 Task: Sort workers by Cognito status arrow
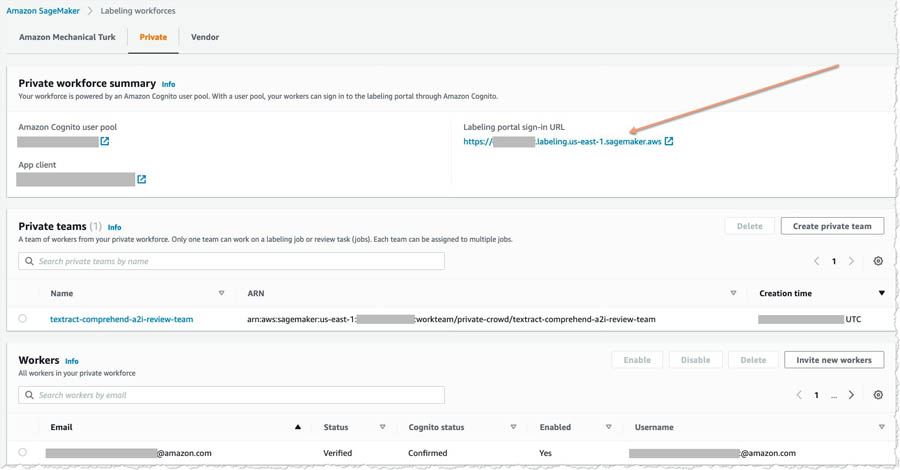click(x=513, y=427)
